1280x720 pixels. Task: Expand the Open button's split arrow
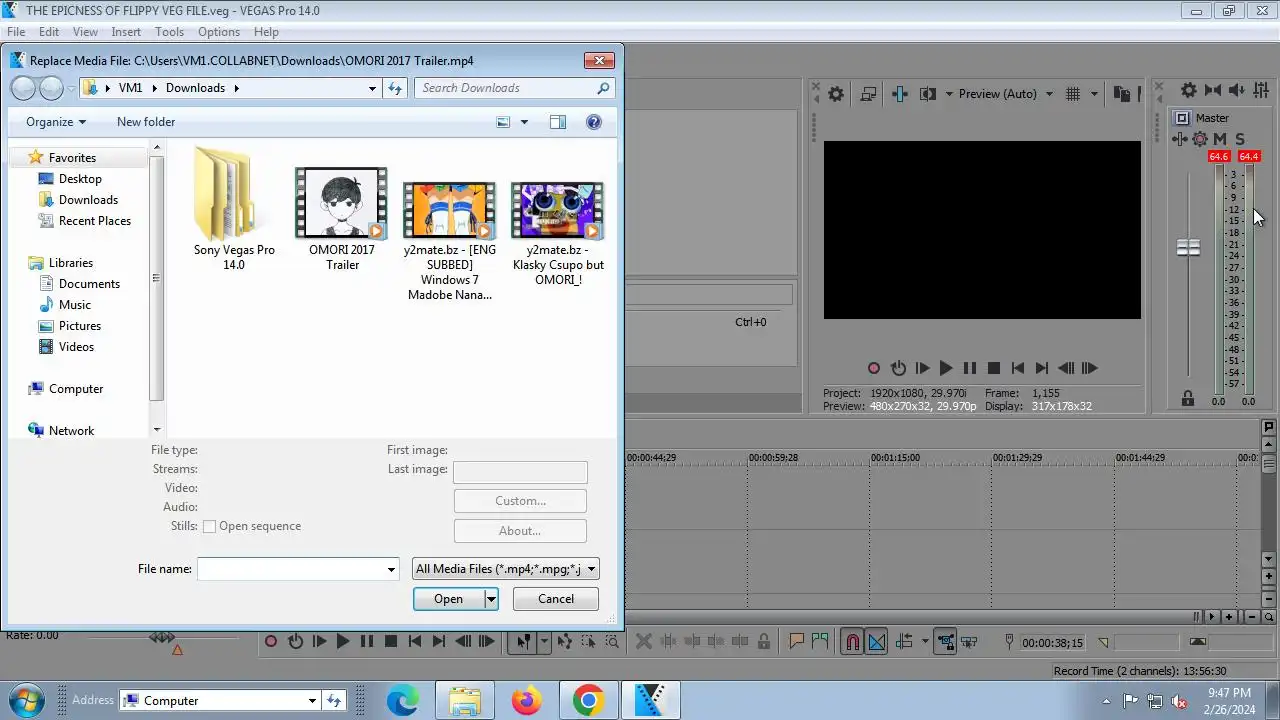coord(491,599)
